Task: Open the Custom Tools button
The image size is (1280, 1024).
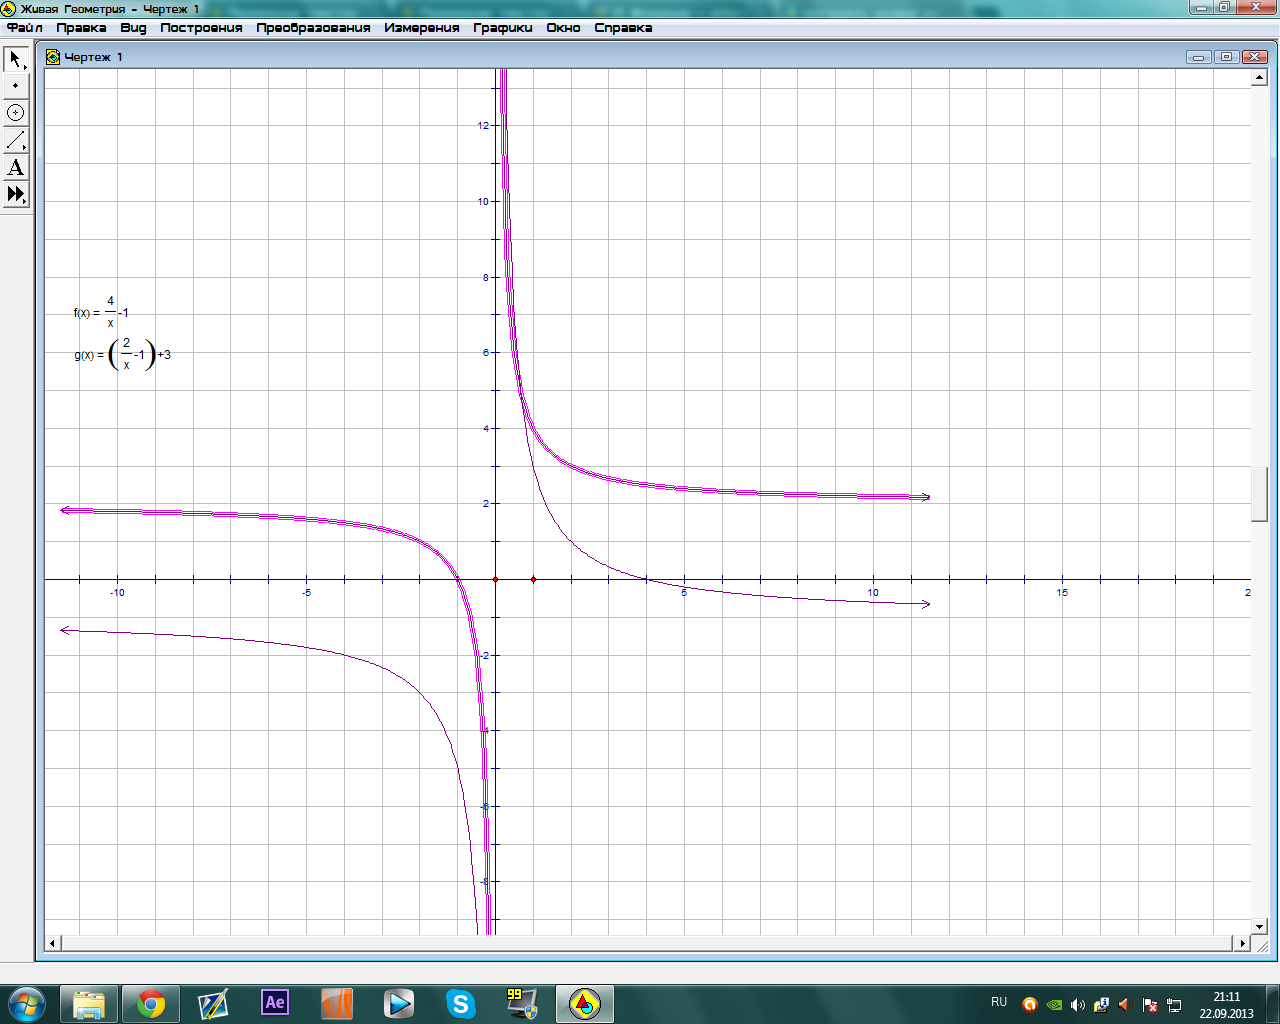Action: tap(16, 194)
